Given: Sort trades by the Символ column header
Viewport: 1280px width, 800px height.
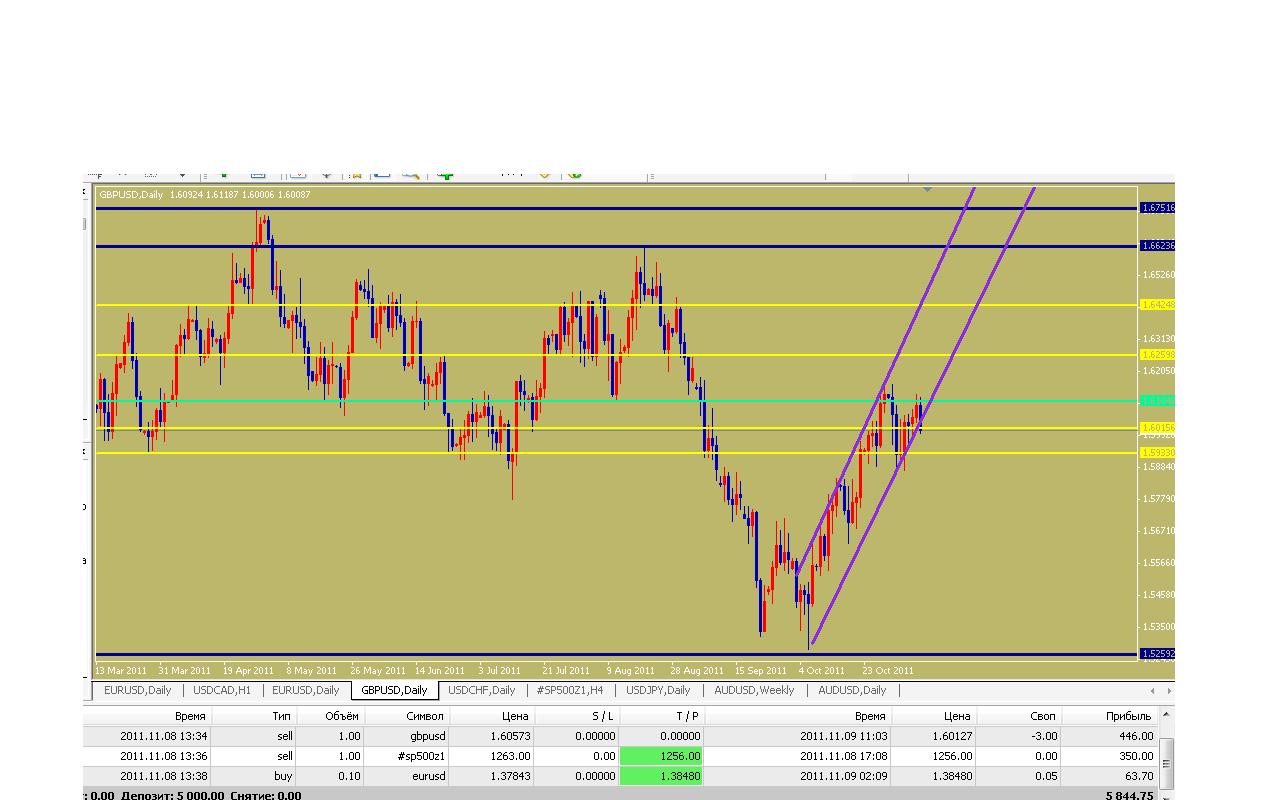Looking at the screenshot, I should [407, 716].
